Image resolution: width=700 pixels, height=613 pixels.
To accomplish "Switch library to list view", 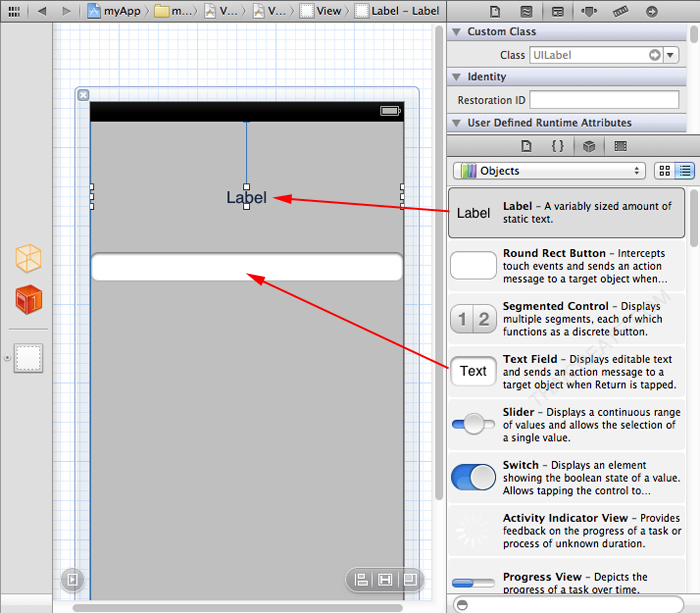I will pyautogui.click(x=686, y=171).
